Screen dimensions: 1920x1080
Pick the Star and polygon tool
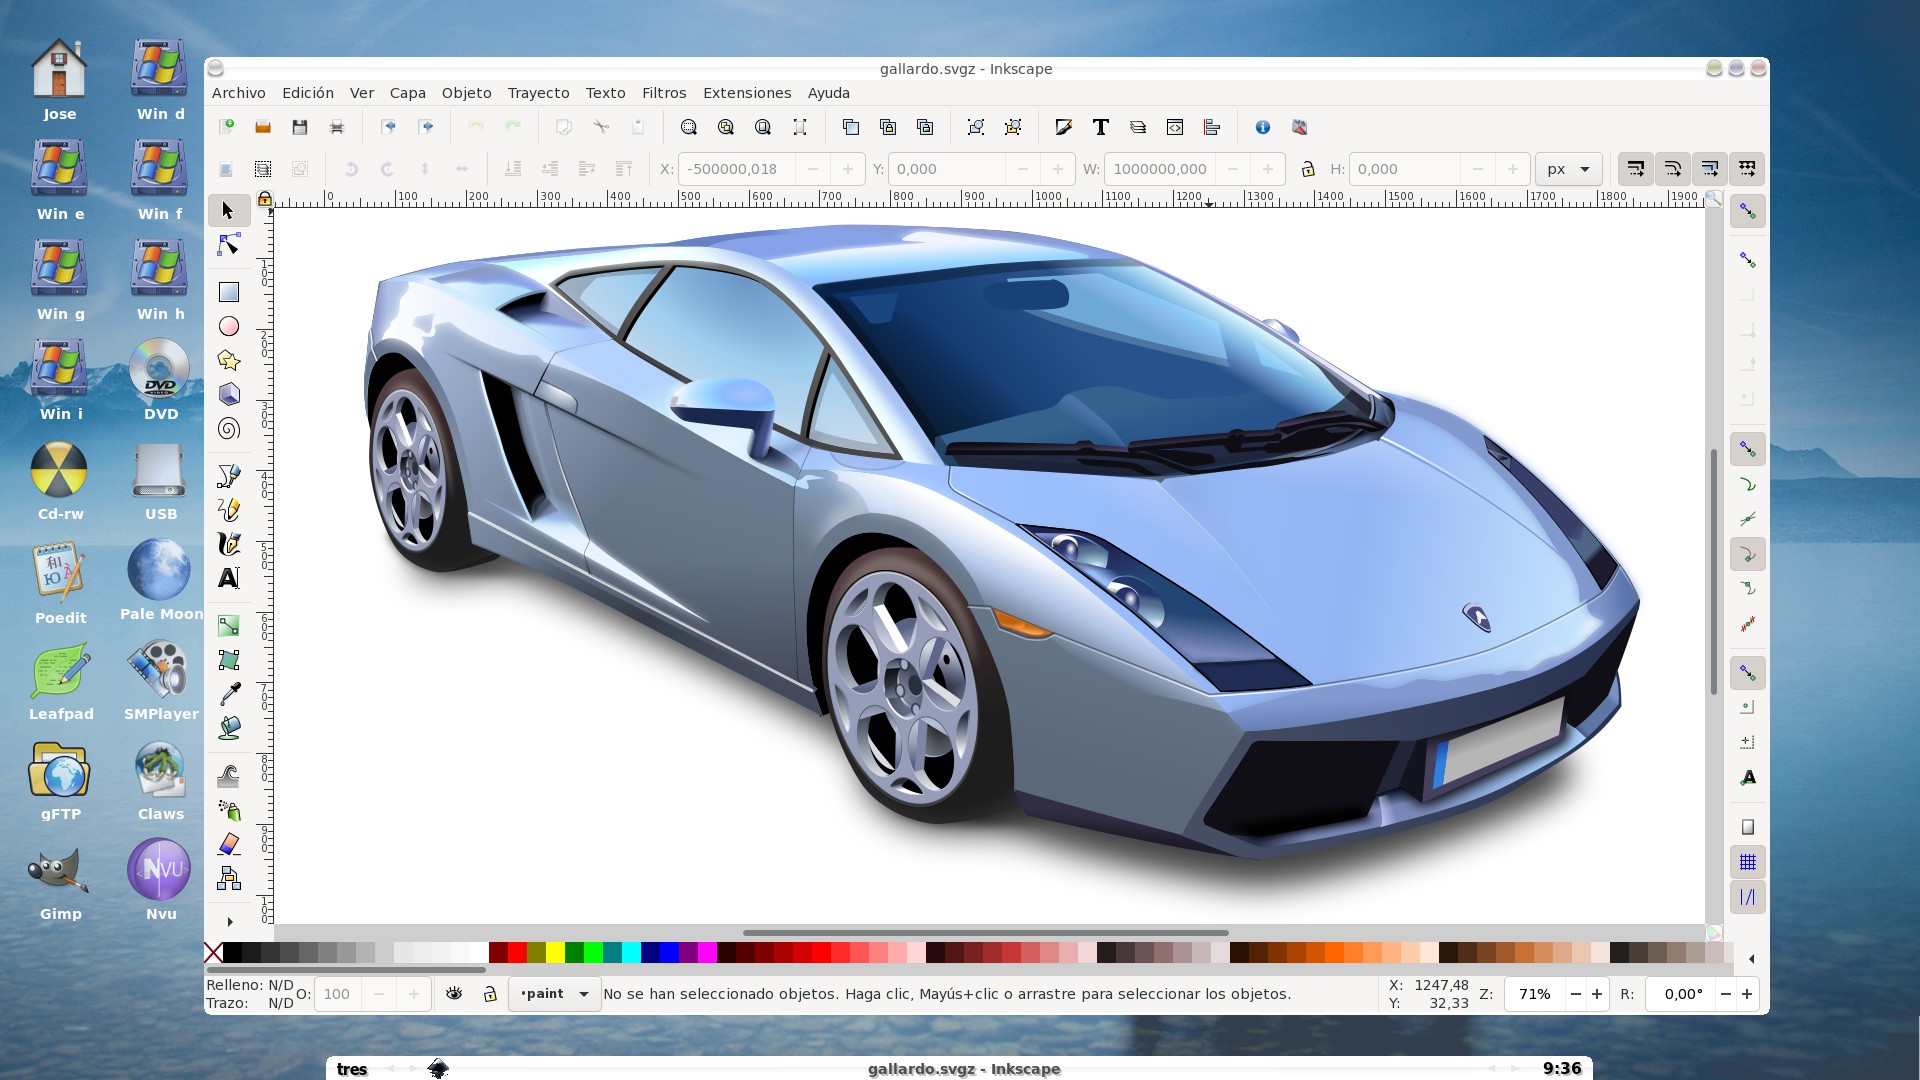[229, 360]
